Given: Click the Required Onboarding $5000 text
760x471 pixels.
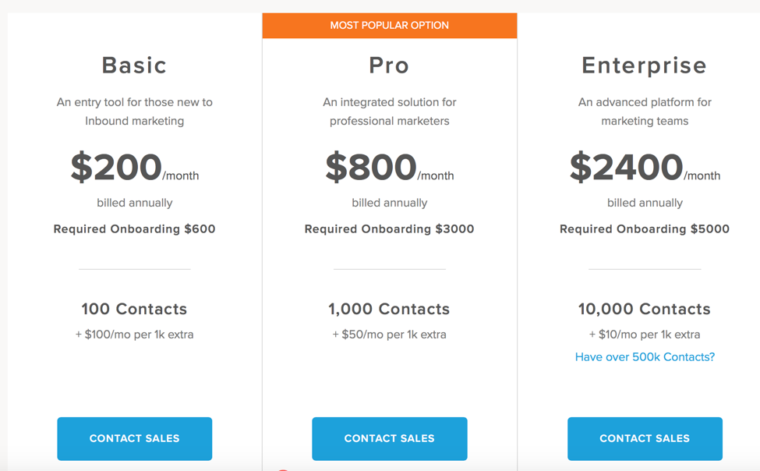Looking at the screenshot, I should (644, 229).
